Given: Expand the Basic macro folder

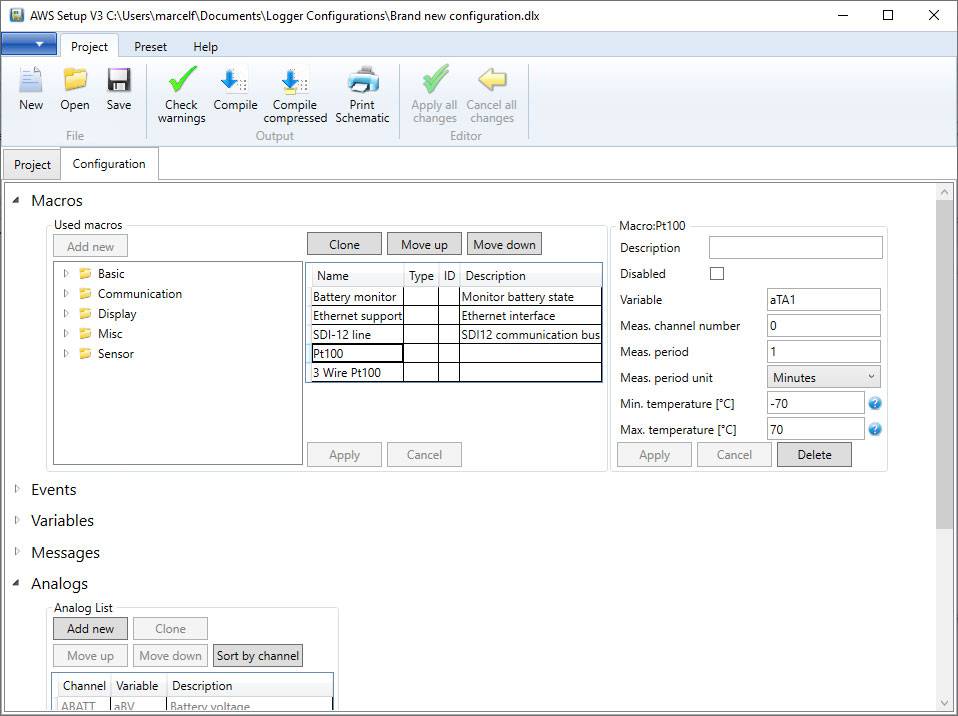Looking at the screenshot, I should pos(66,274).
